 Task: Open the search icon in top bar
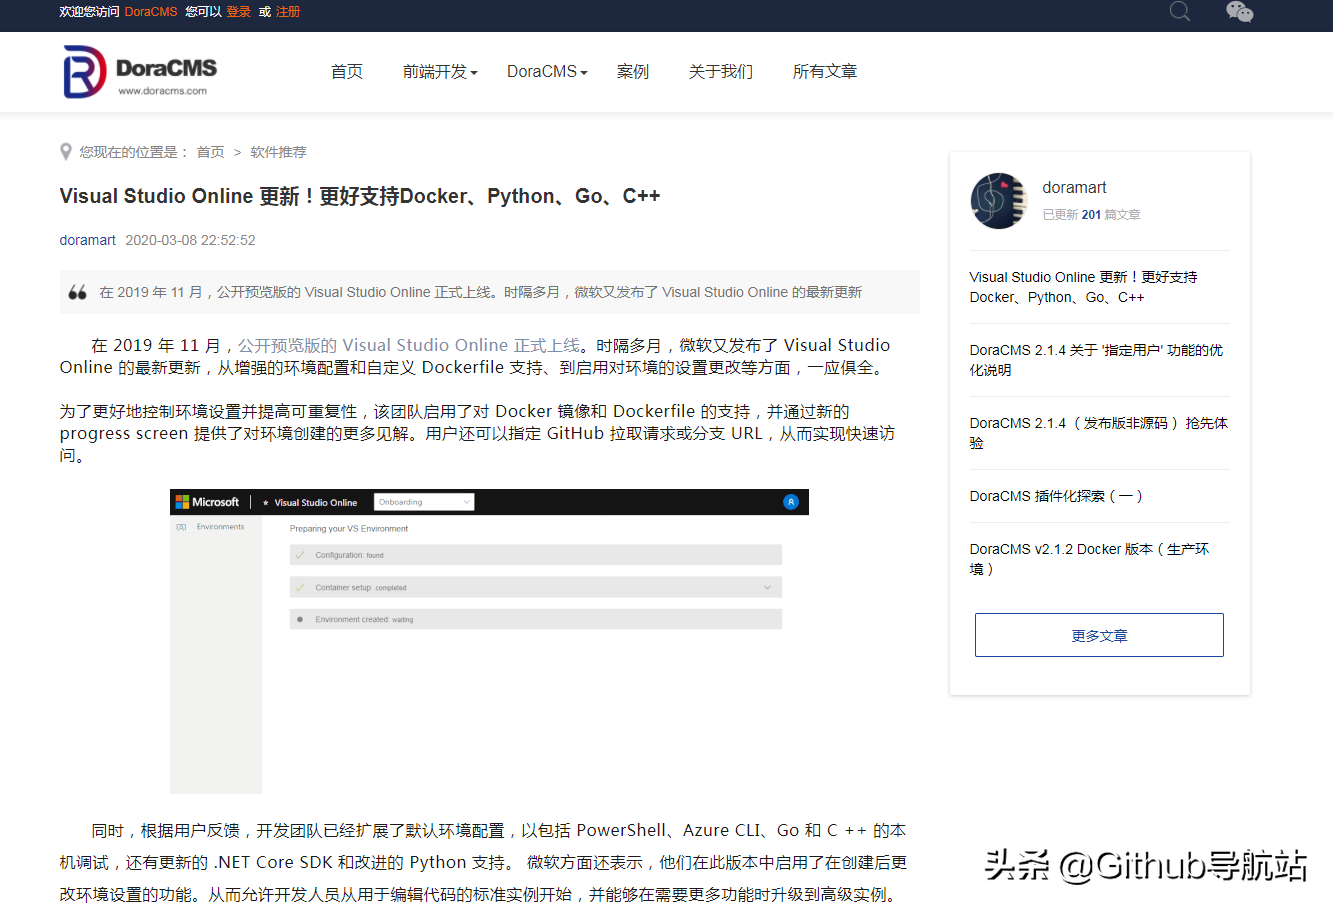click(1180, 11)
